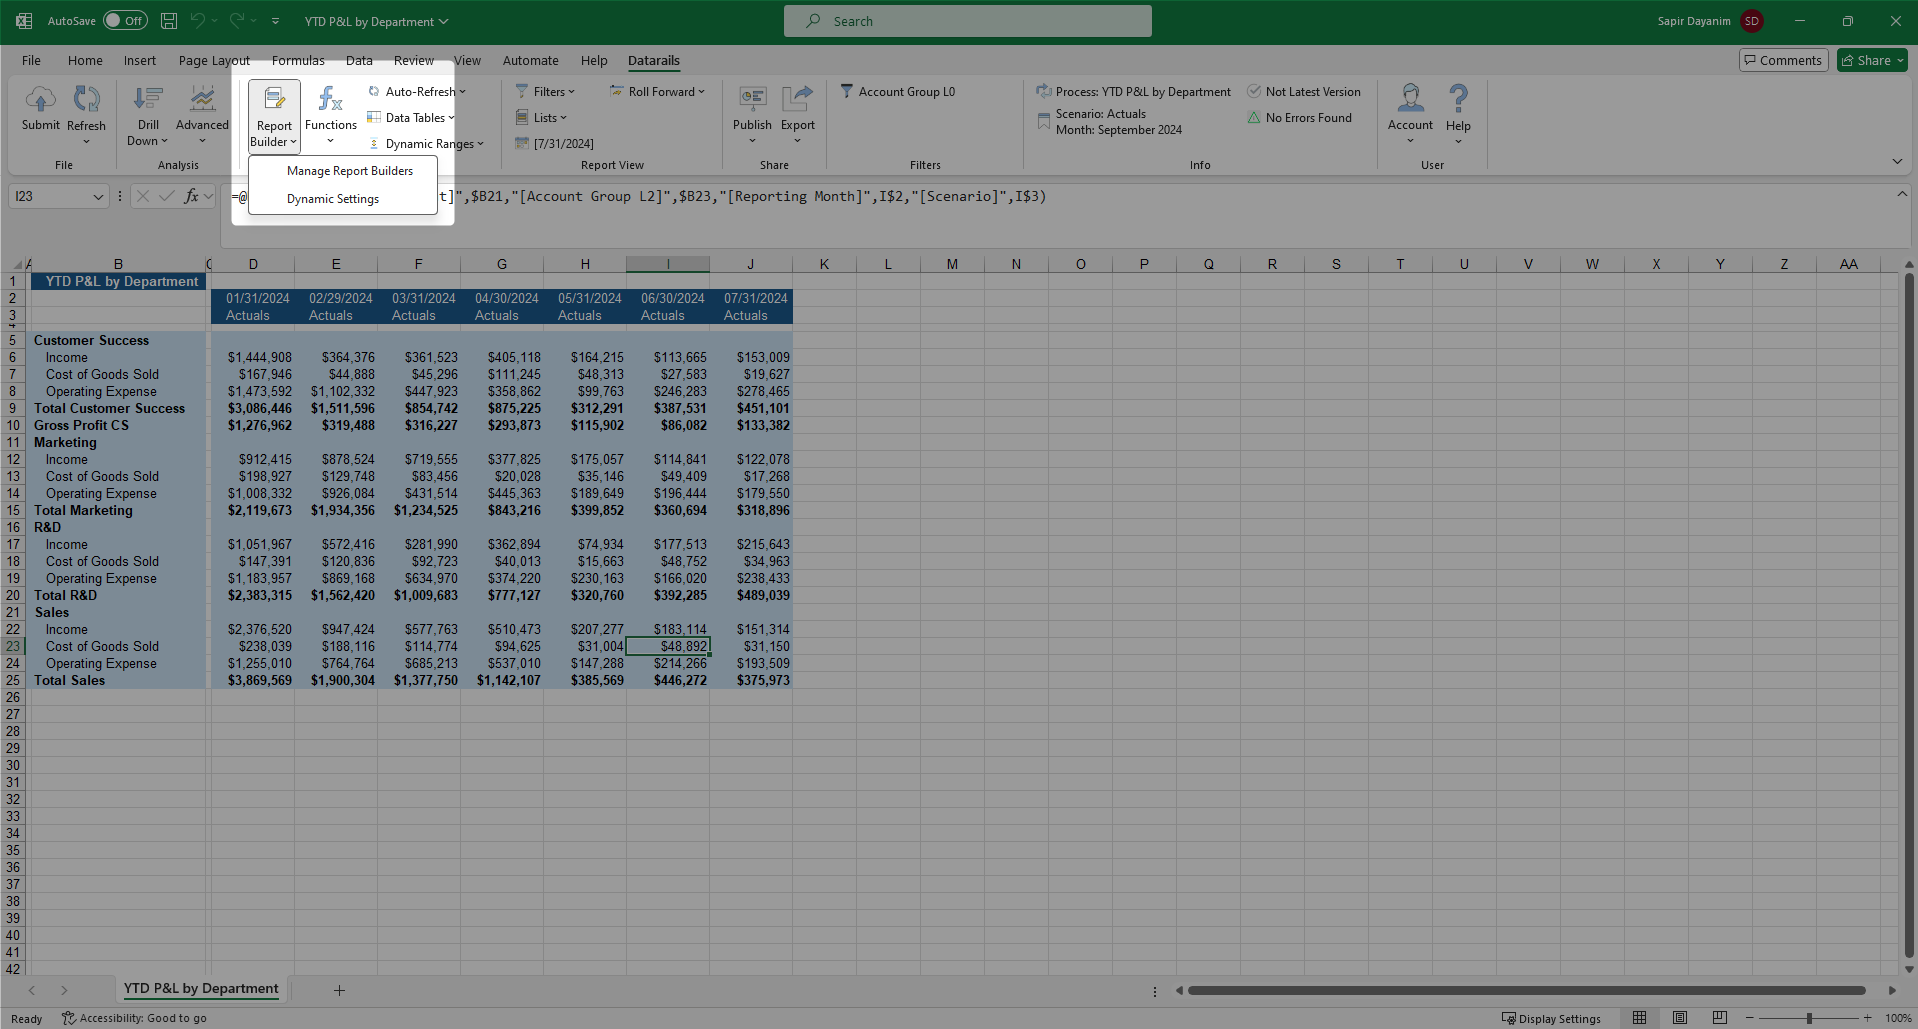Select the YTD P&L by Department sheet tab
This screenshot has height=1029, width=1918.
pos(201,989)
